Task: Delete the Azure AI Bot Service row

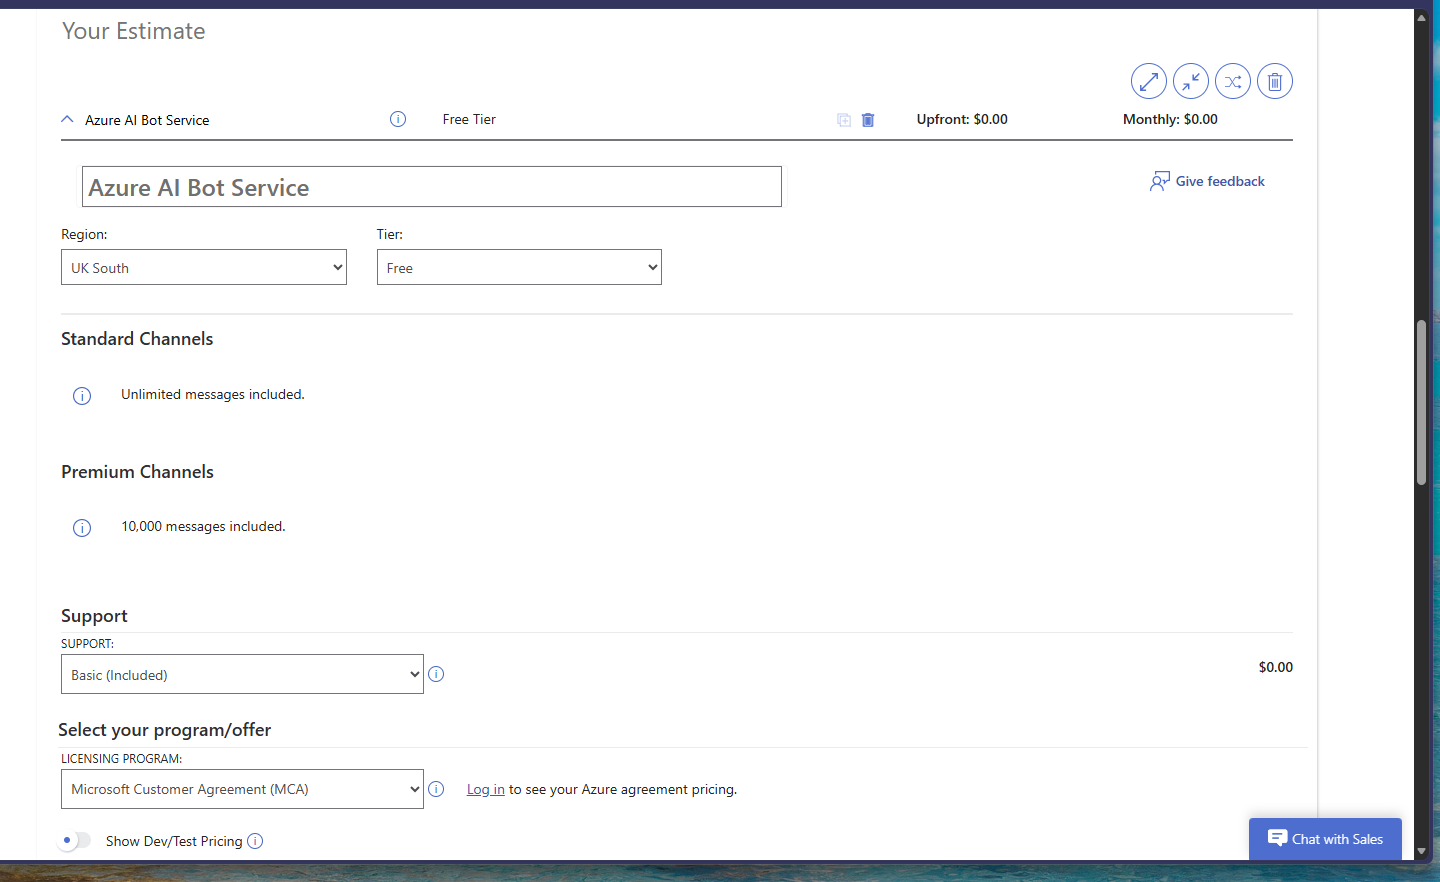Action: click(868, 120)
